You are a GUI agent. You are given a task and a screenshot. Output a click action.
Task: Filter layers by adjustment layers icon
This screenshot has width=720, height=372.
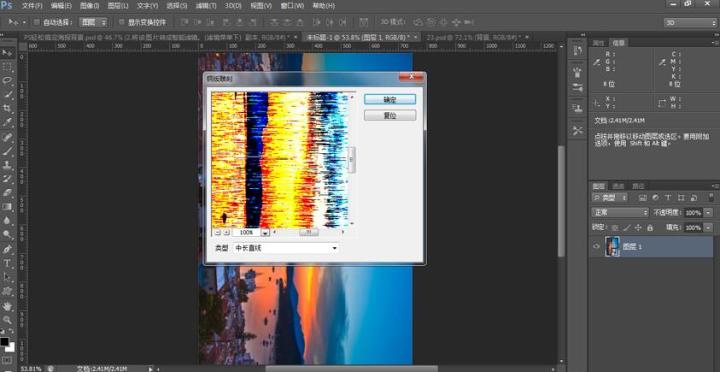pos(655,197)
